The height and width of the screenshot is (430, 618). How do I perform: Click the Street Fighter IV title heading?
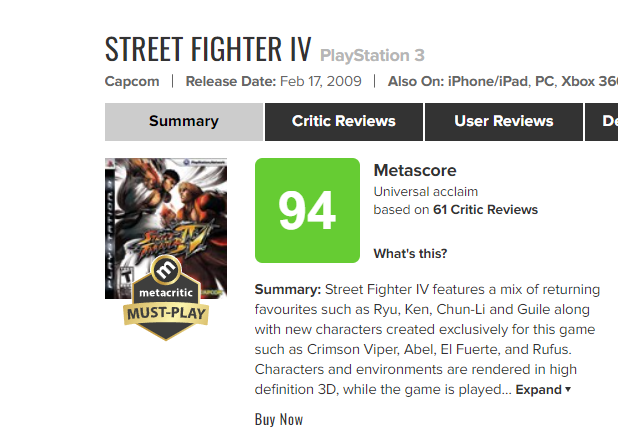(208, 49)
